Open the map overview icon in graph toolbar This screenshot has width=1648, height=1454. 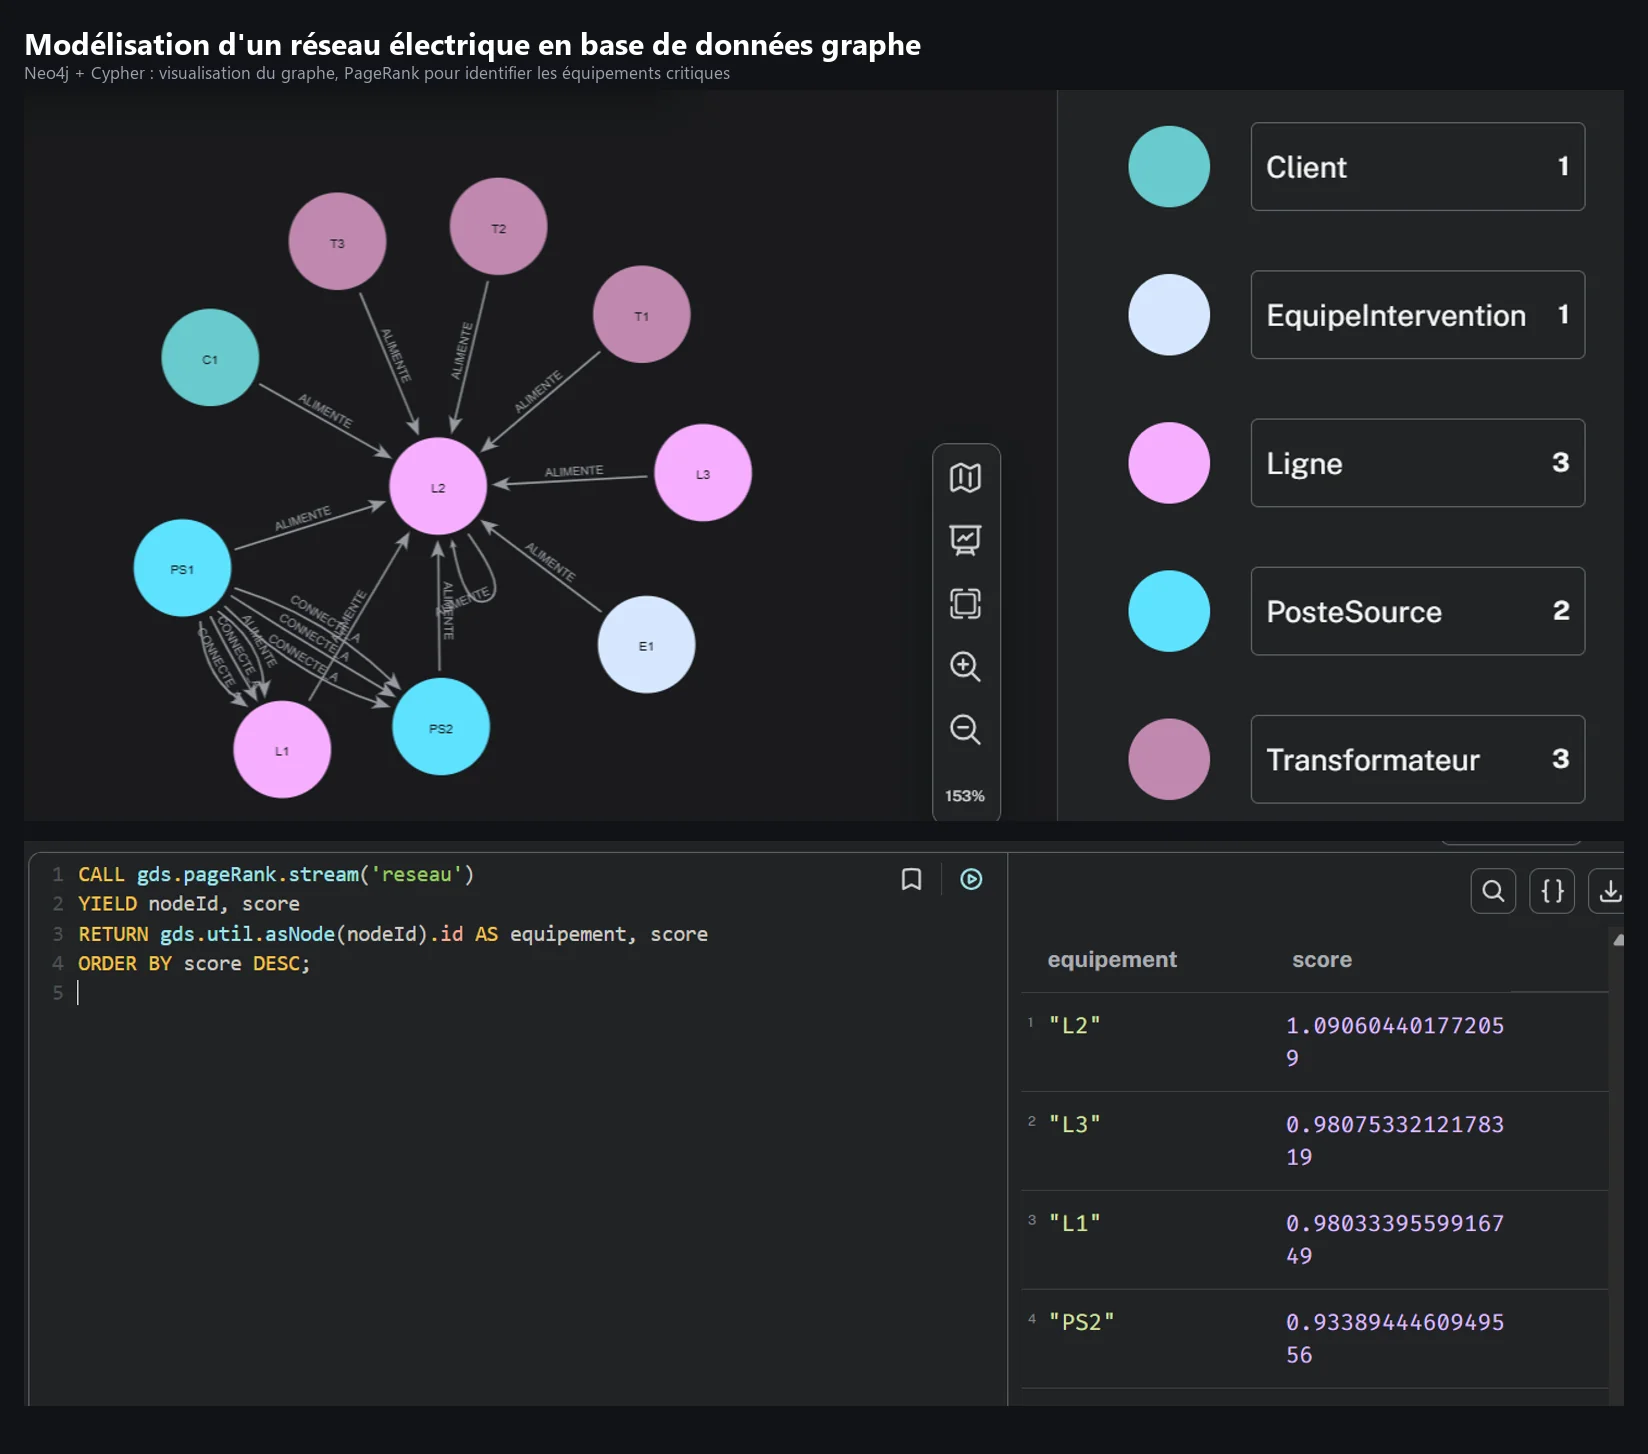coord(965,478)
